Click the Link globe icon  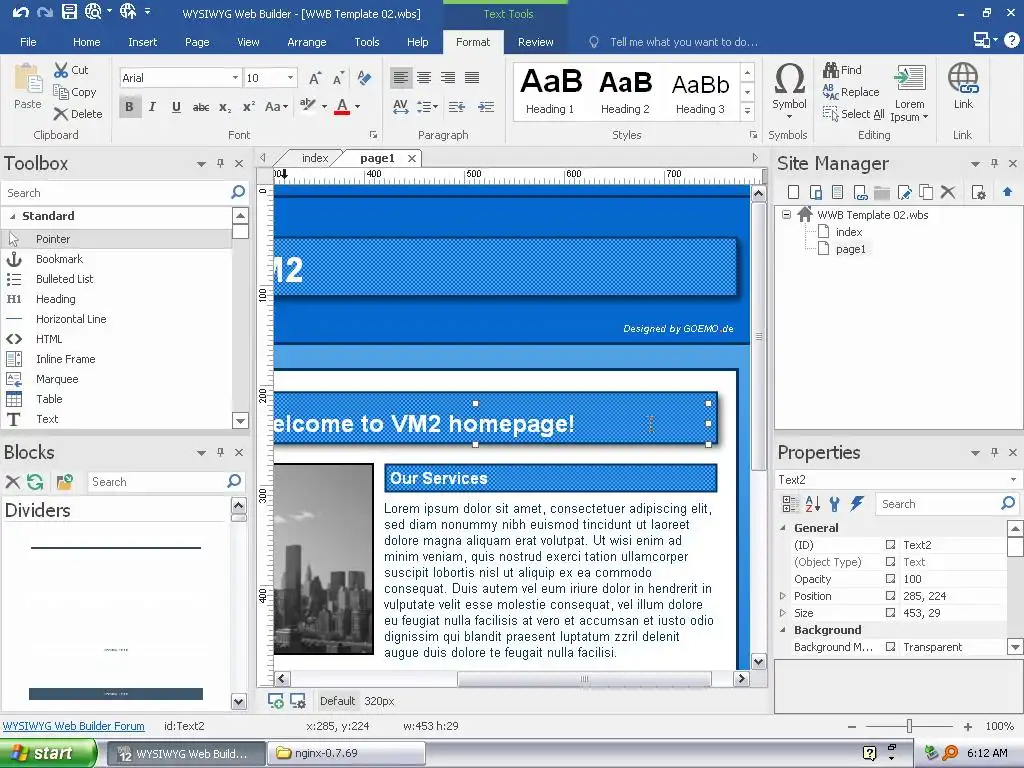(x=963, y=78)
